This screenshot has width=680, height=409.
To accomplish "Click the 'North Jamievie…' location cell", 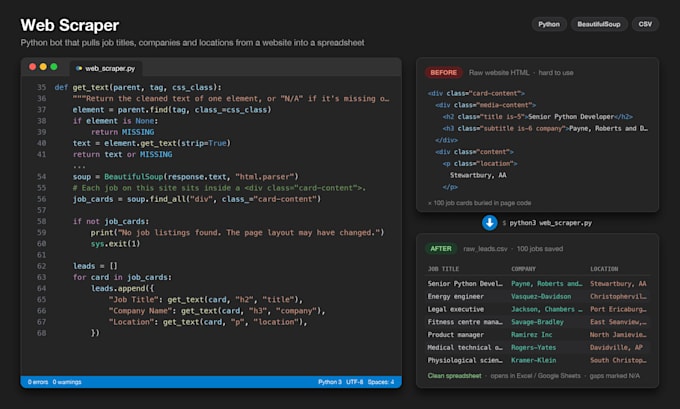I will coord(618,335).
